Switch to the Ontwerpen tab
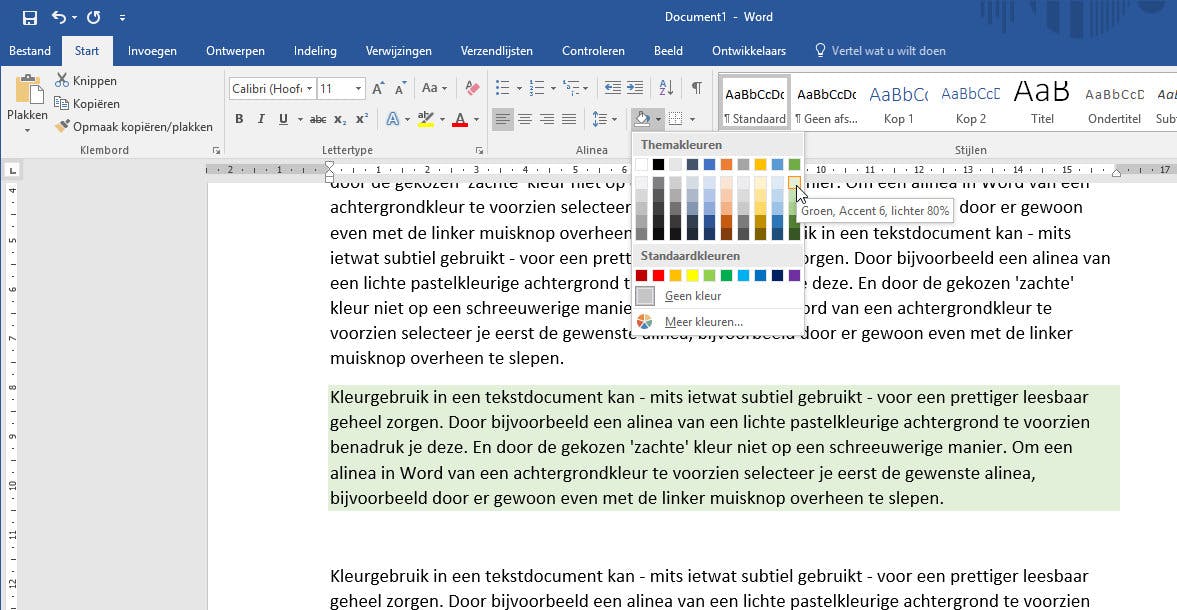Image resolution: width=1177 pixels, height=610 pixels. (235, 51)
